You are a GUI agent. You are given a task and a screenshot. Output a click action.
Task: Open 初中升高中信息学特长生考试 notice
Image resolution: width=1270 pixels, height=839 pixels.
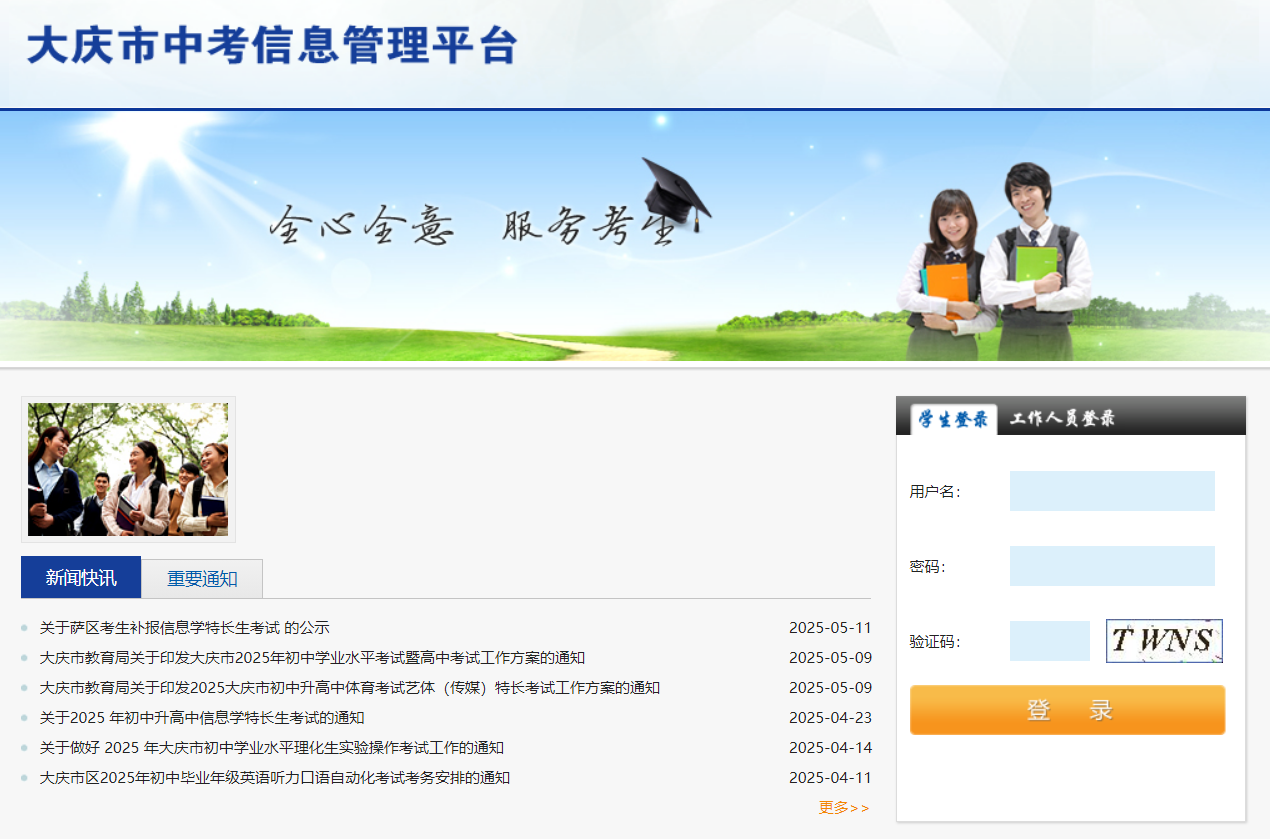pos(201,718)
